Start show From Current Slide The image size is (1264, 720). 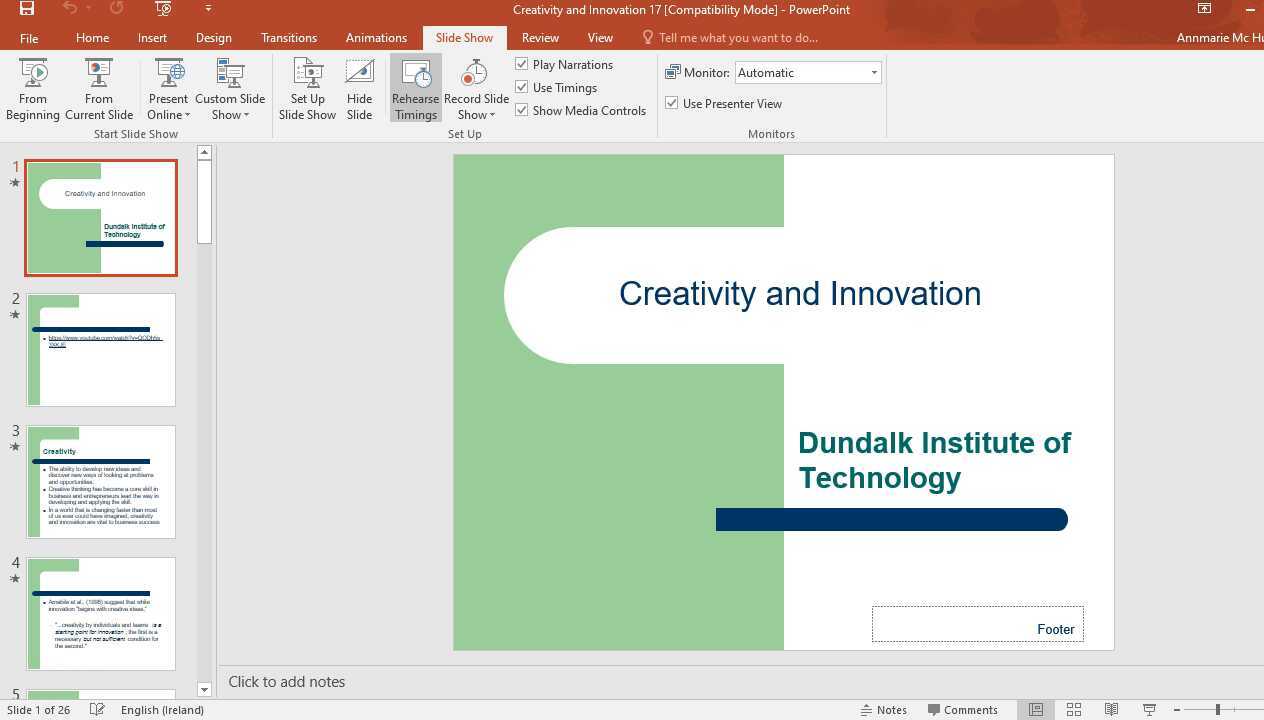click(99, 89)
